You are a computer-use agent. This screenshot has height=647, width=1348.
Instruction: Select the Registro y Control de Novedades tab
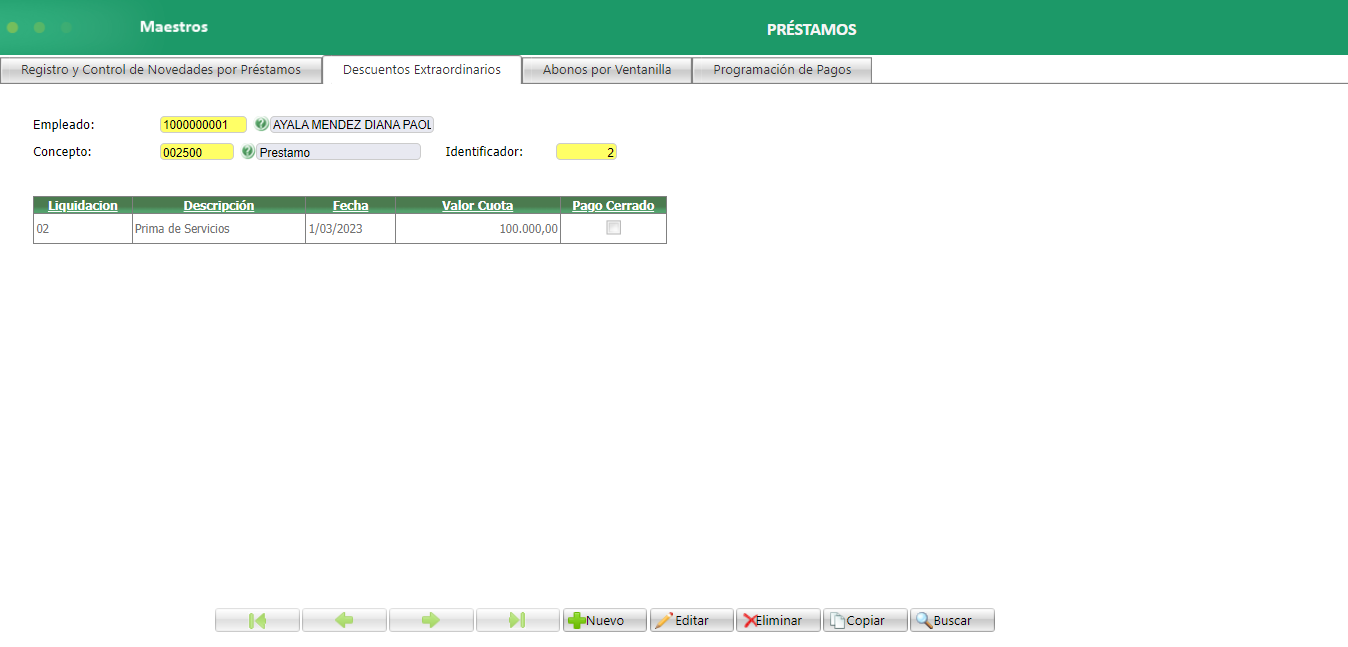(x=161, y=70)
